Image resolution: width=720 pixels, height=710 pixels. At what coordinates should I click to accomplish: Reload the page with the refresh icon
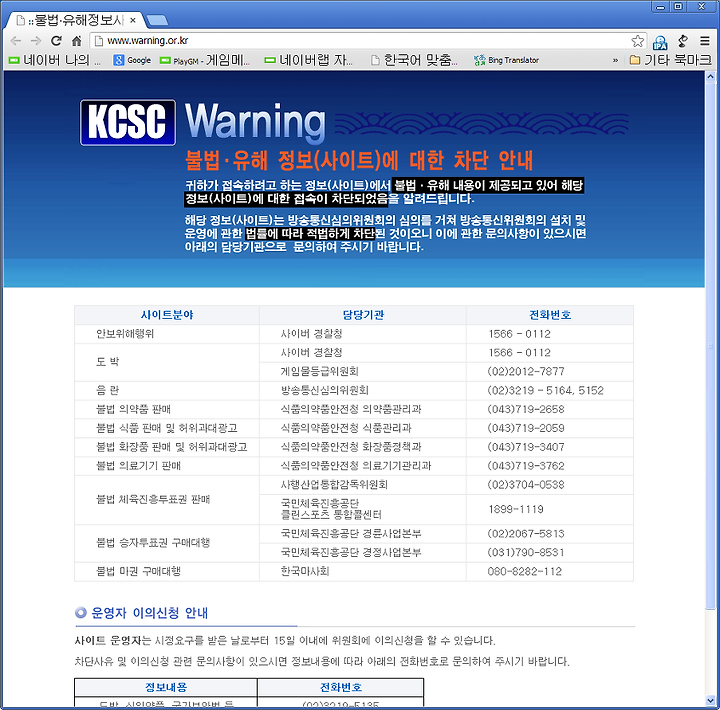56,41
